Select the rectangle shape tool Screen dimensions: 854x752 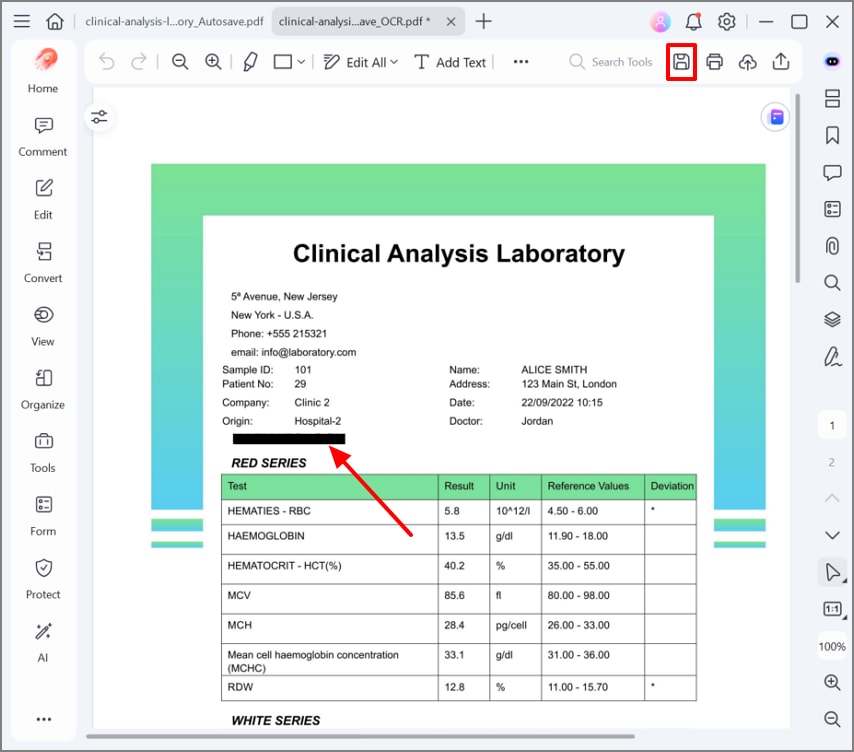(283, 62)
